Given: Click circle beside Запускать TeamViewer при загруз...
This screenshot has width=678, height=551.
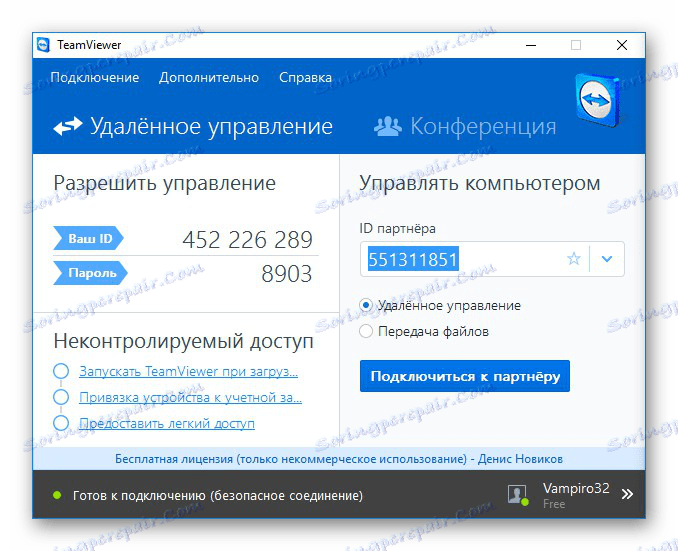Looking at the screenshot, I should (x=61, y=371).
